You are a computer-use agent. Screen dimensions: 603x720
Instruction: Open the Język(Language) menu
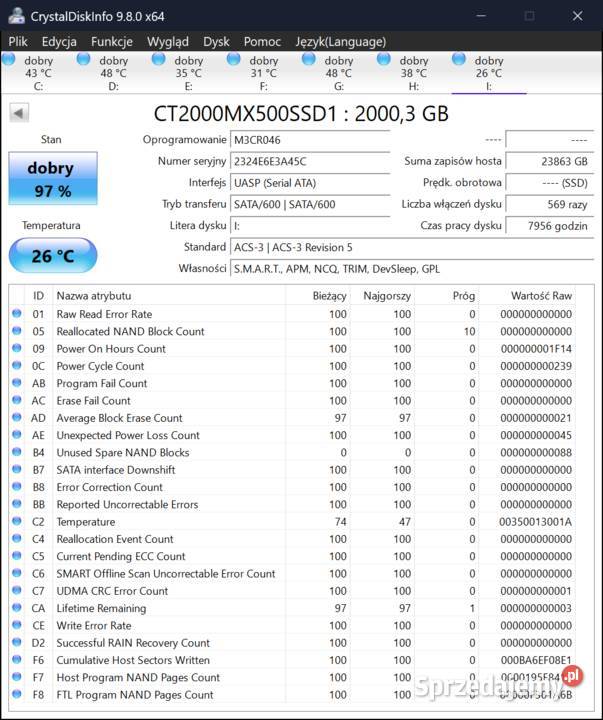340,42
